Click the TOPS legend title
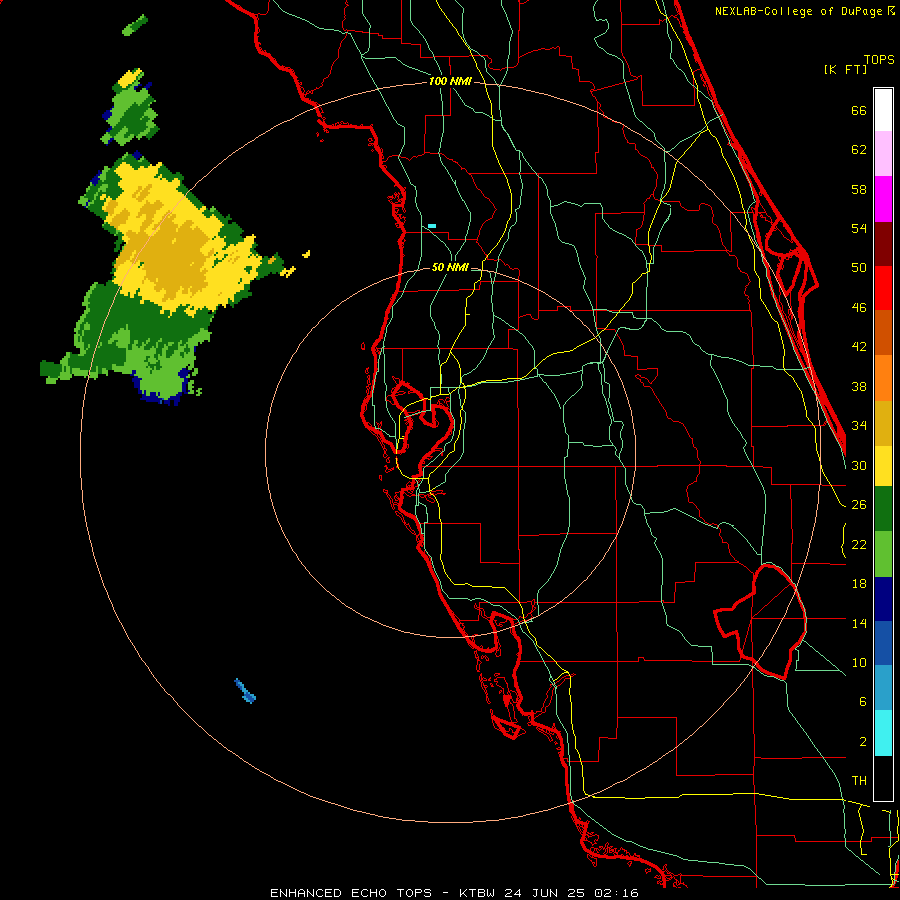 click(879, 60)
